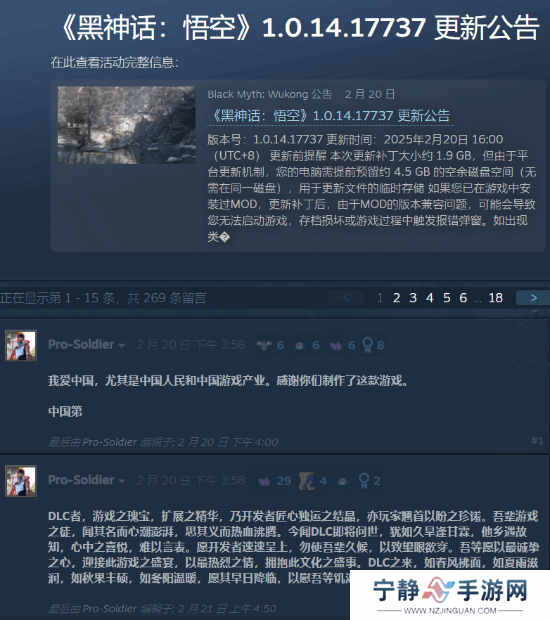Jump to comments page 18
Image resolution: width=550 pixels, height=620 pixels.
point(495,298)
